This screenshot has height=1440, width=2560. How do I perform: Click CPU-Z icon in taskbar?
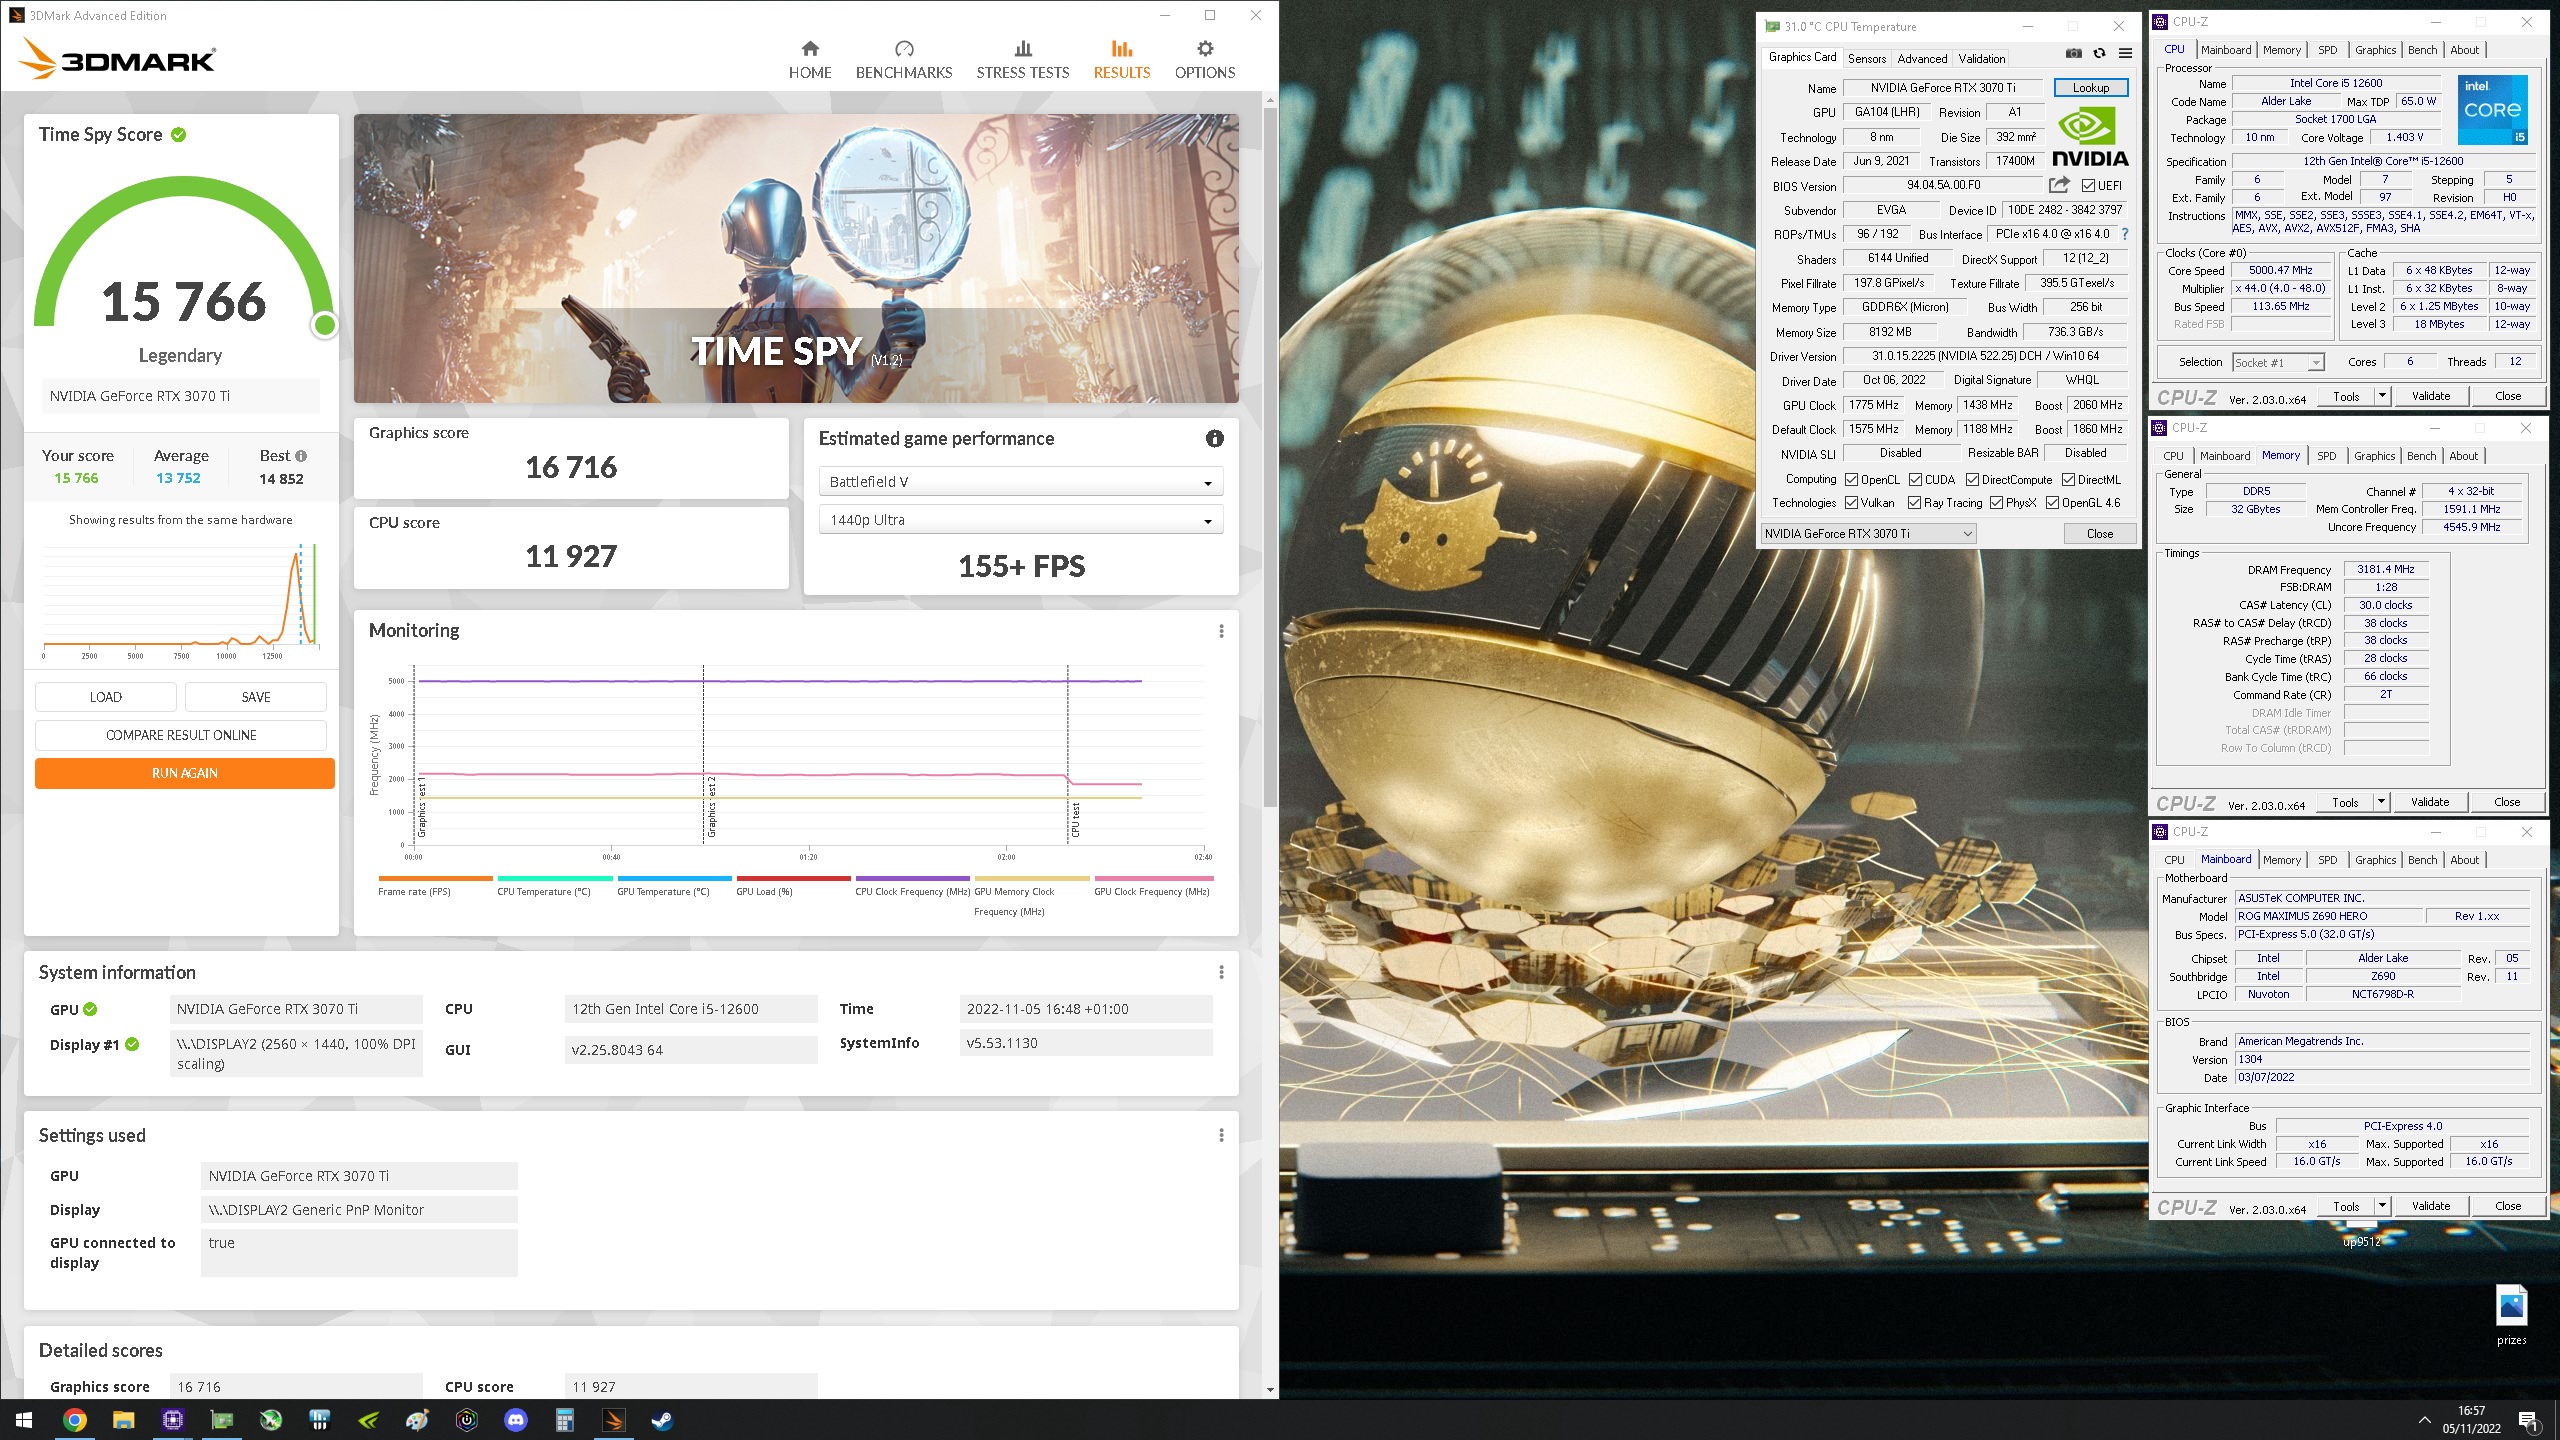pos(172,1420)
